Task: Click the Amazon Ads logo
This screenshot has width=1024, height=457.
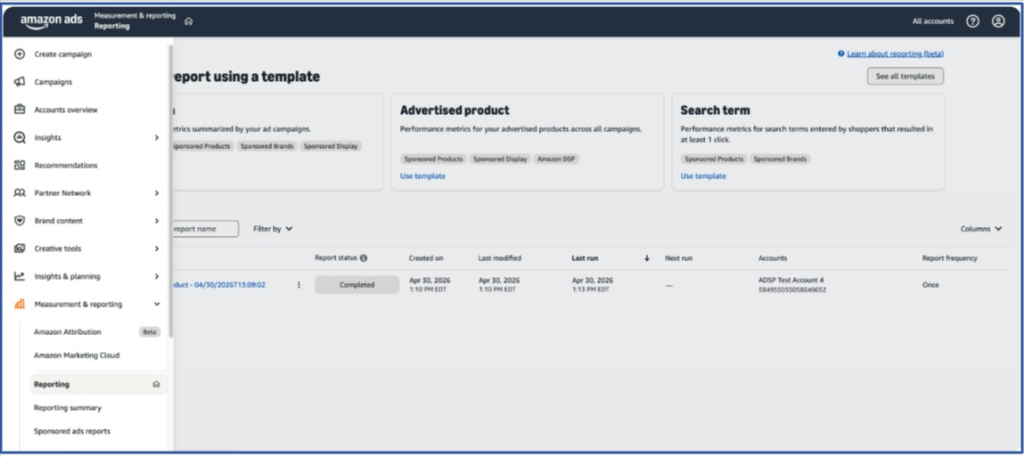Action: (51, 21)
